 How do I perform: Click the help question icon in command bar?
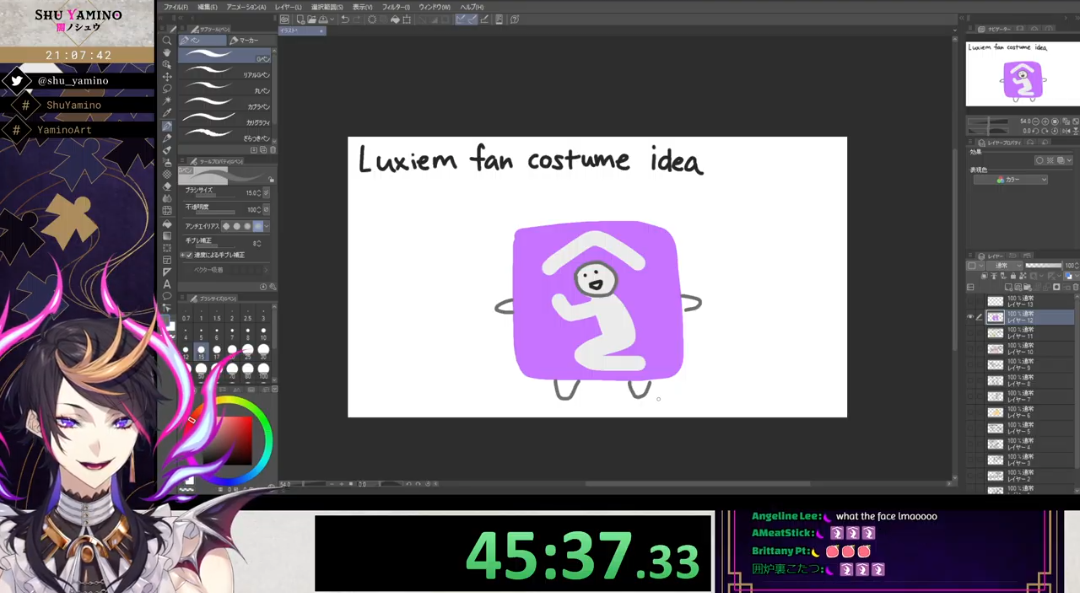pos(515,19)
